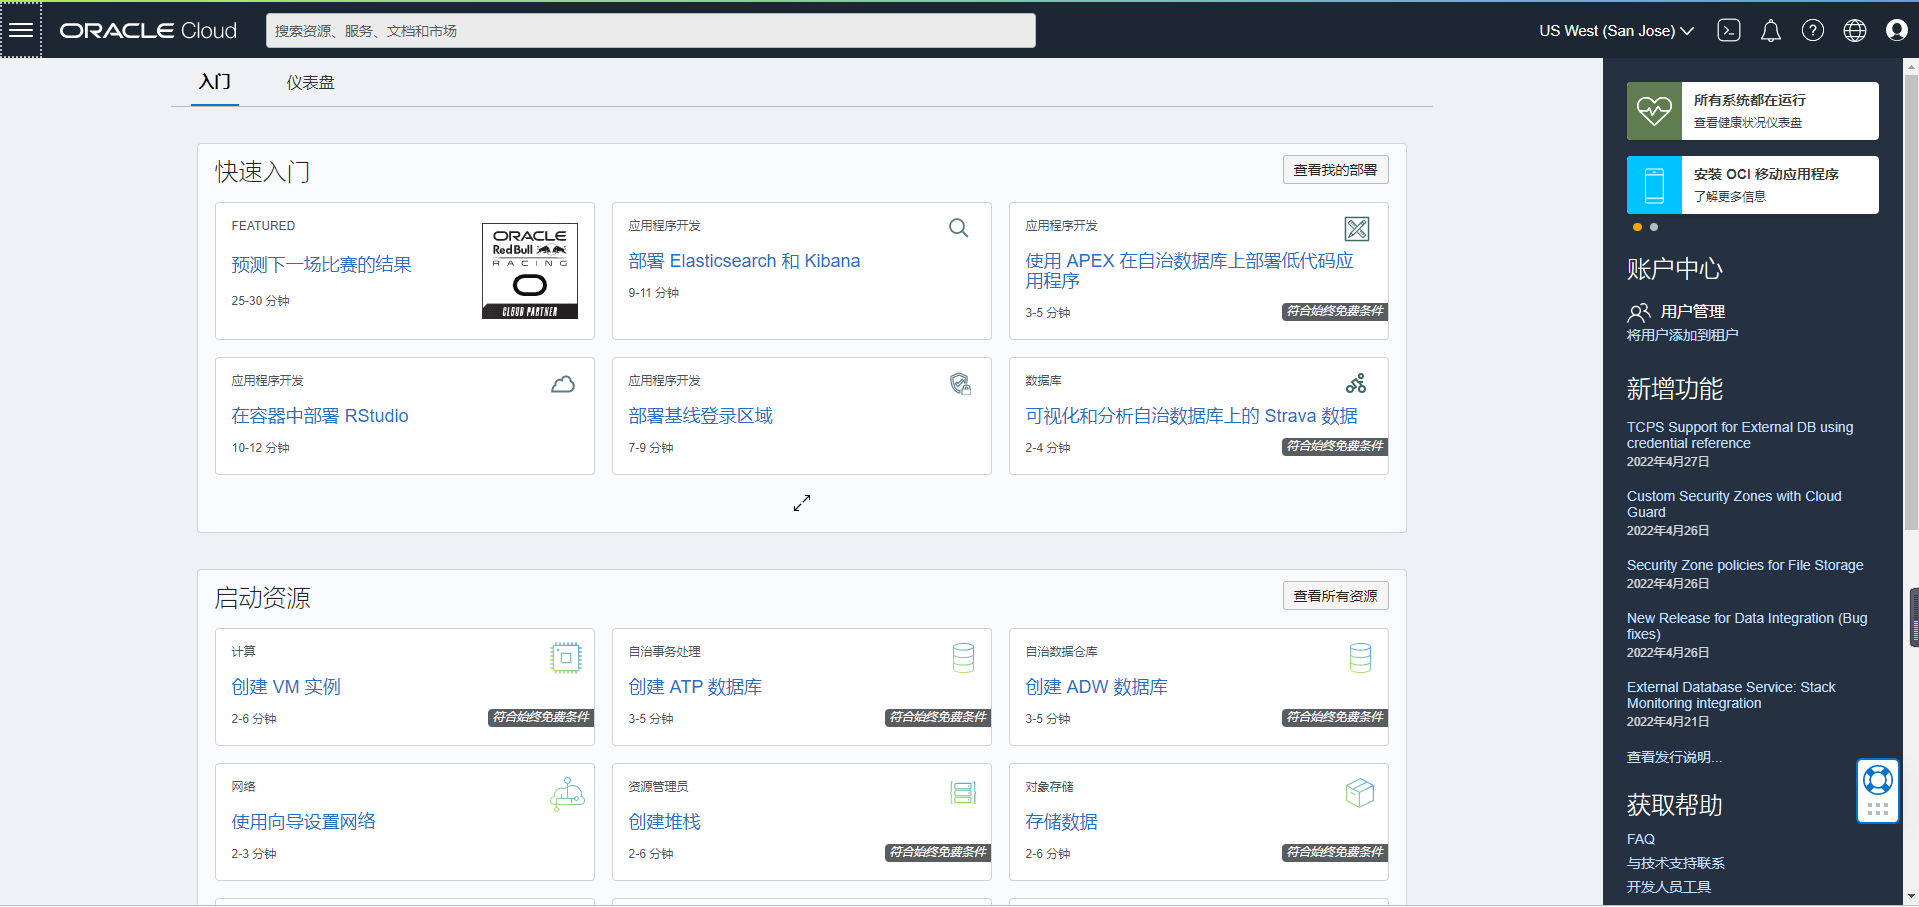Image resolution: width=1919 pixels, height=907 pixels.
Task: Click the page vertical scrollbar down arrow
Action: click(1911, 897)
